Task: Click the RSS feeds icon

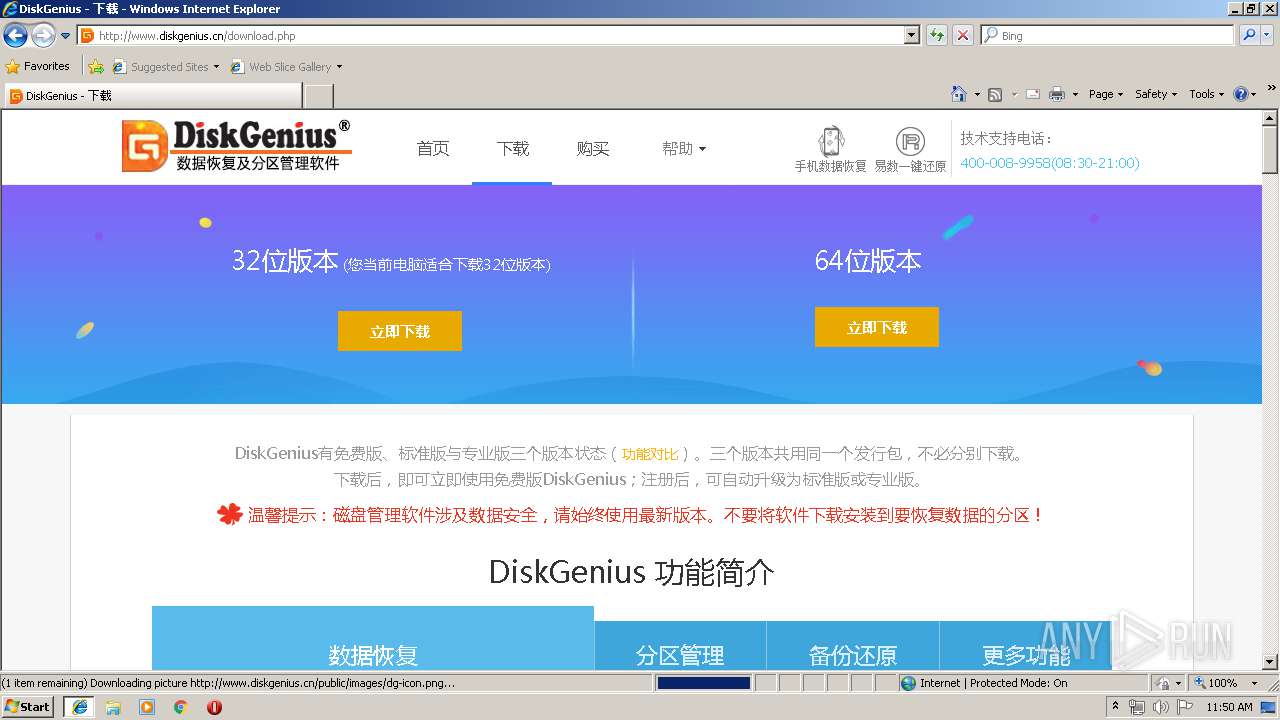Action: coord(995,94)
